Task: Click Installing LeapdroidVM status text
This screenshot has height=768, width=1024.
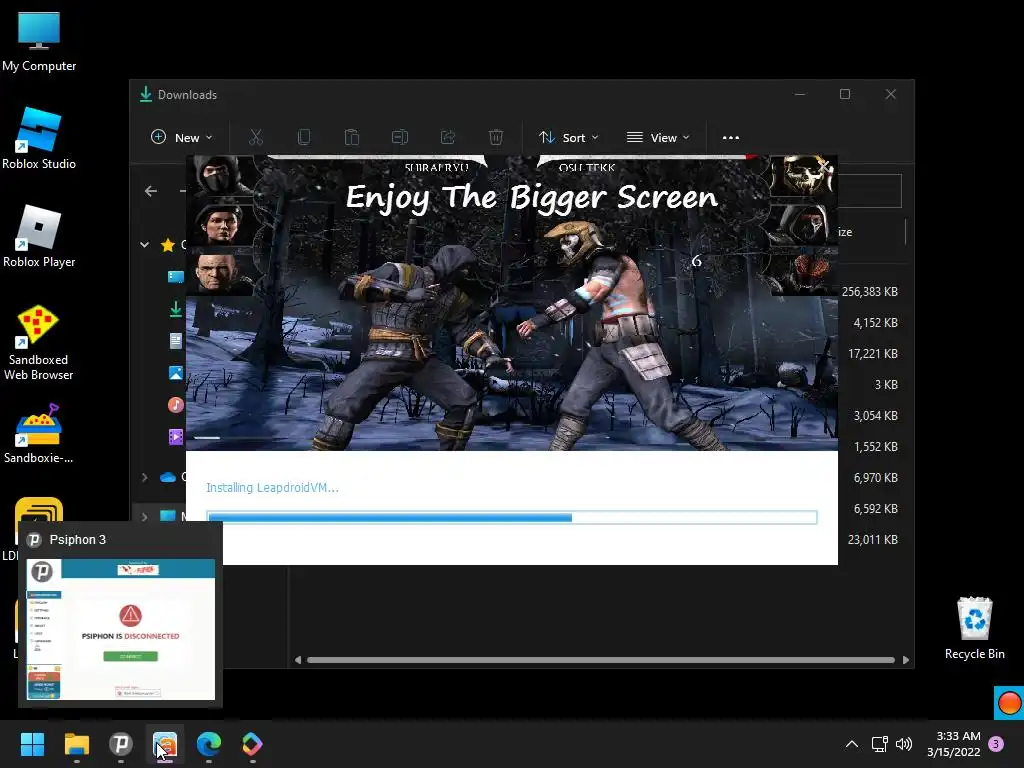Action: point(272,487)
